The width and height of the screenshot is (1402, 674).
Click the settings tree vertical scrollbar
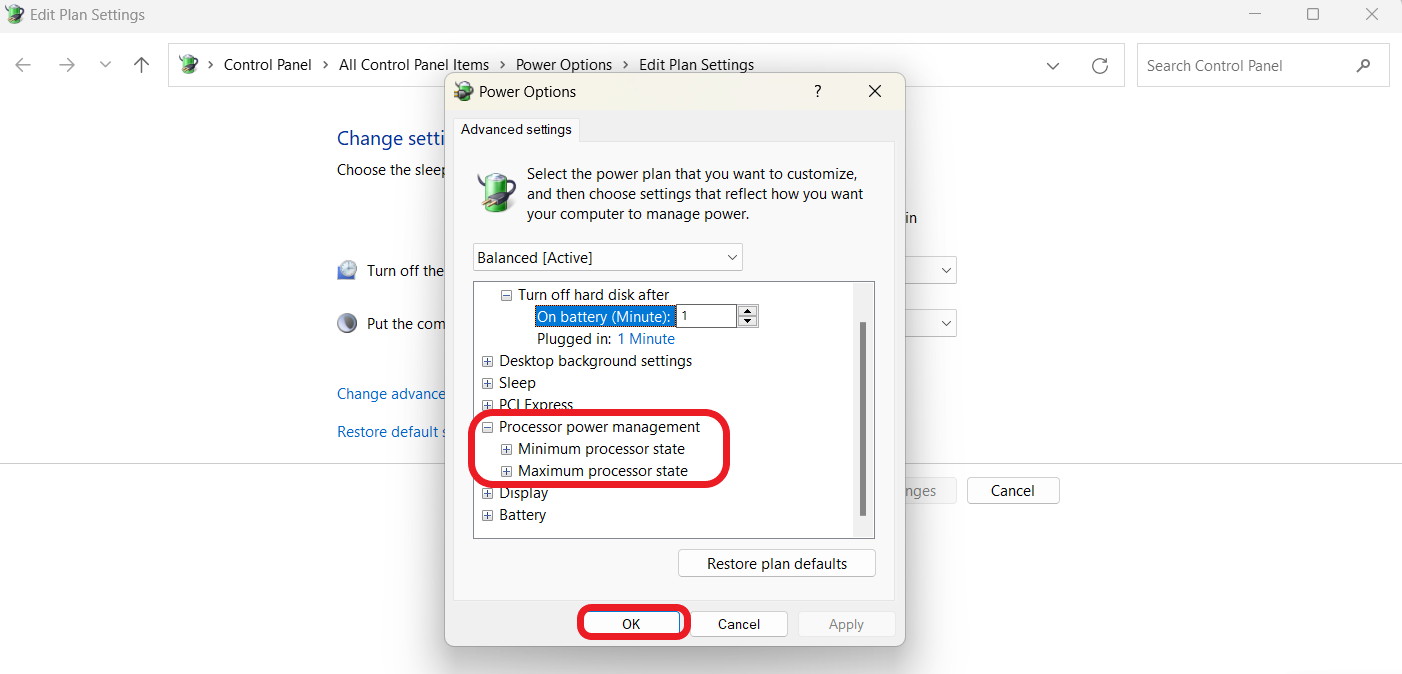pyautogui.click(x=864, y=418)
